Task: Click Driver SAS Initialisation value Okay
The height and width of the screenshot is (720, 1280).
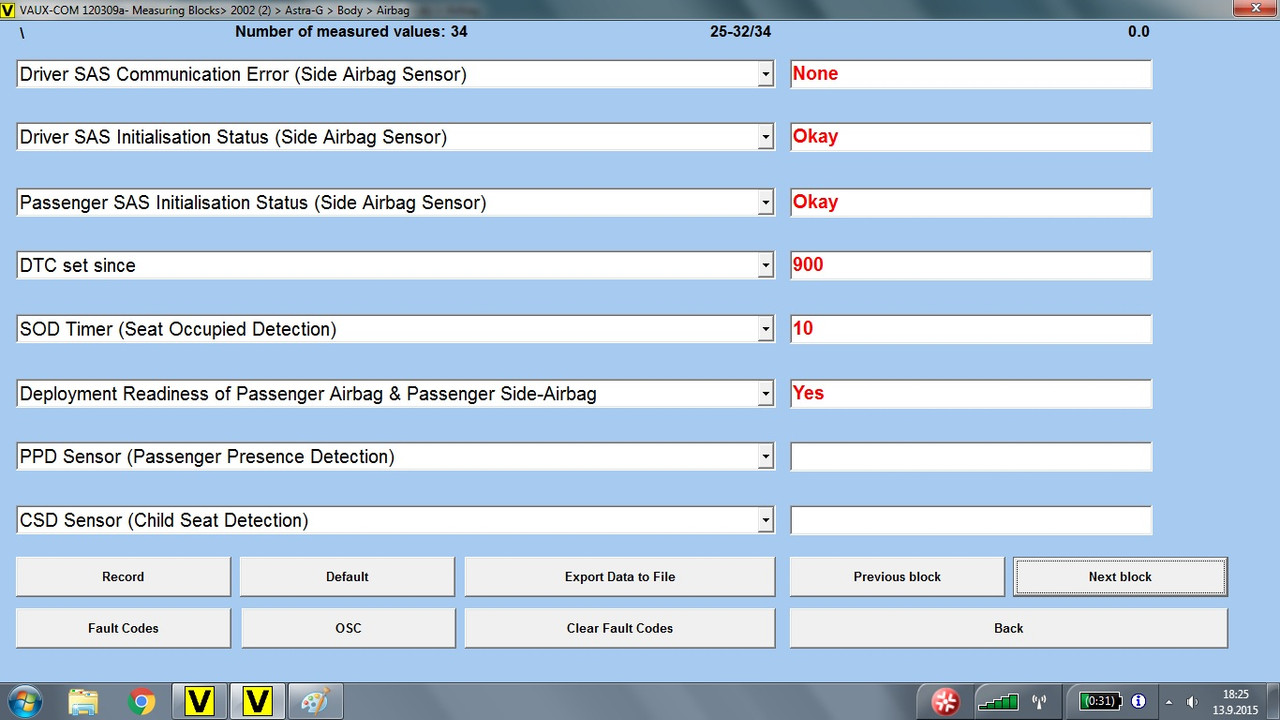Action: click(x=971, y=137)
